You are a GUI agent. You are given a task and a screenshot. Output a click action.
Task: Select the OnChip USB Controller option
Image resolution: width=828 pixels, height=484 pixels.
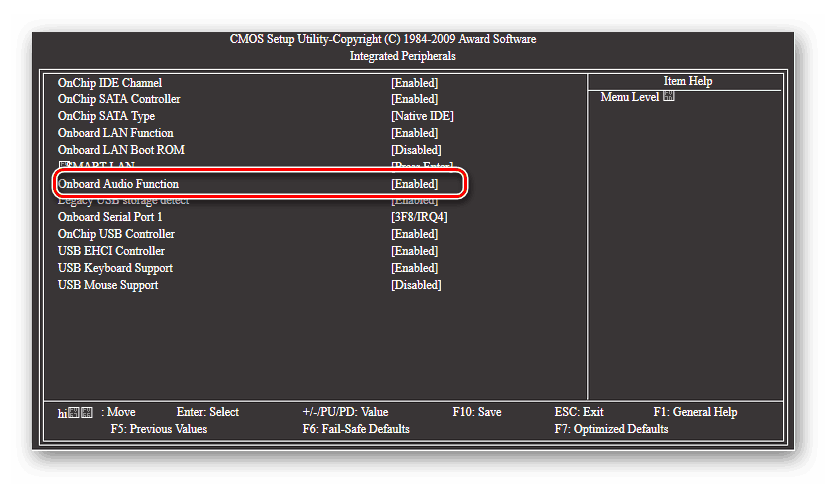click(116, 234)
